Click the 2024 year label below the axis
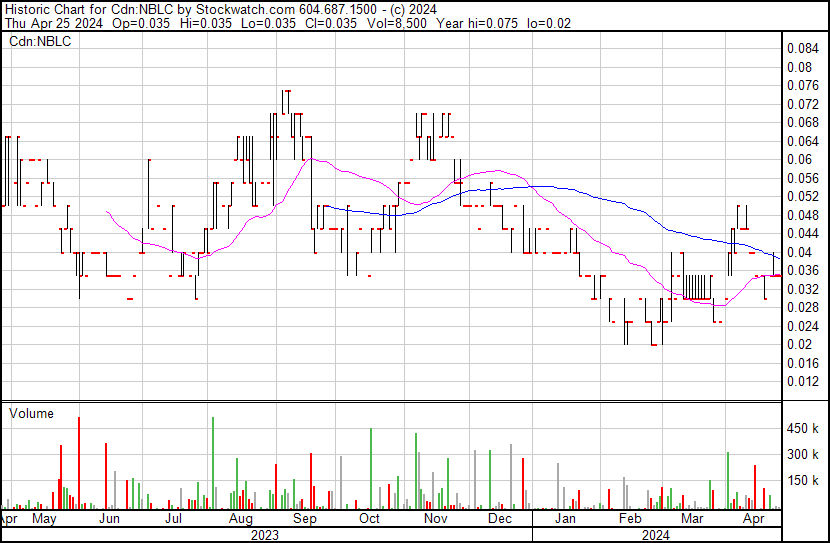Viewport: 830px width, 543px height. point(657,534)
